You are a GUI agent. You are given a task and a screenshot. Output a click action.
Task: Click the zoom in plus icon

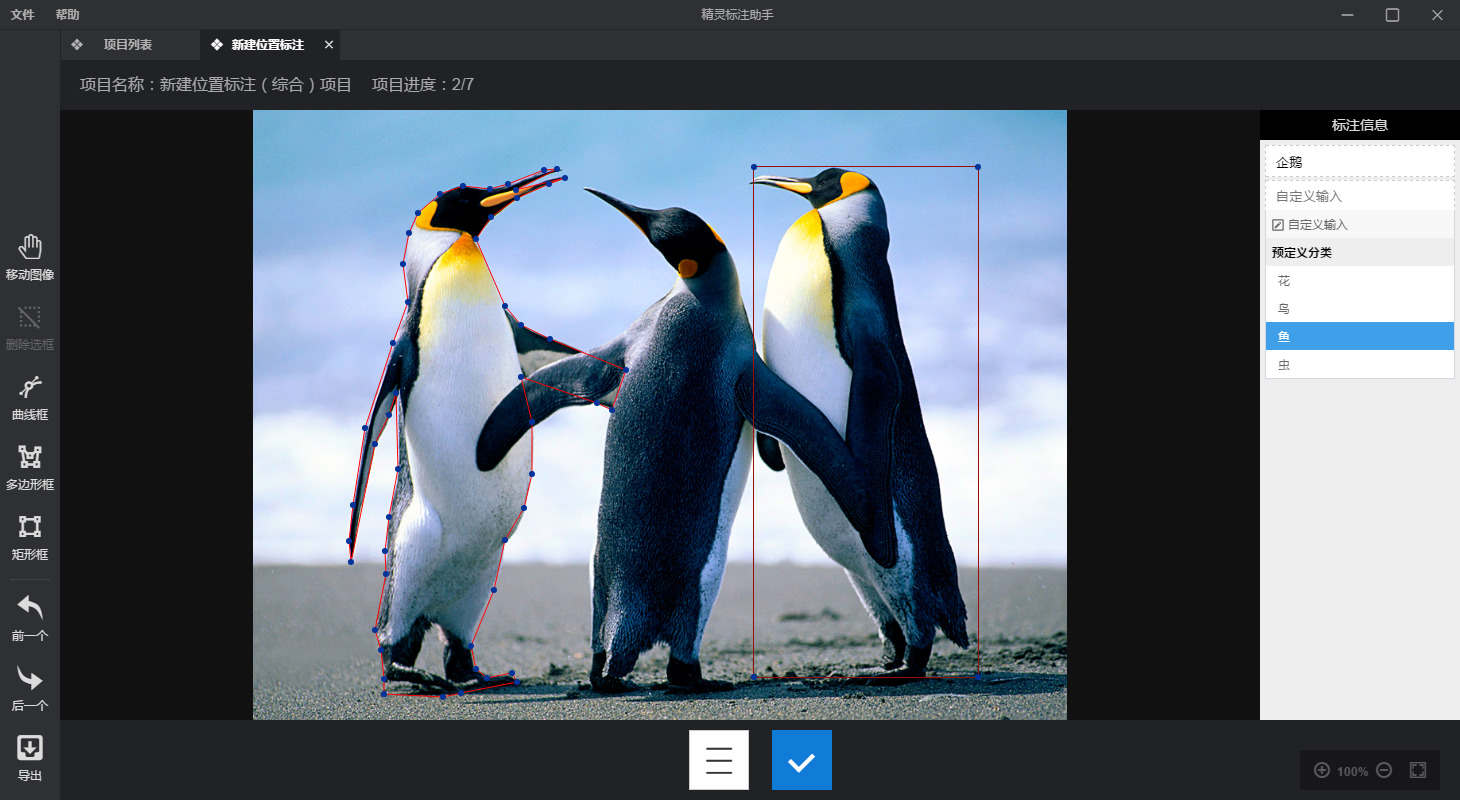[x=1322, y=770]
